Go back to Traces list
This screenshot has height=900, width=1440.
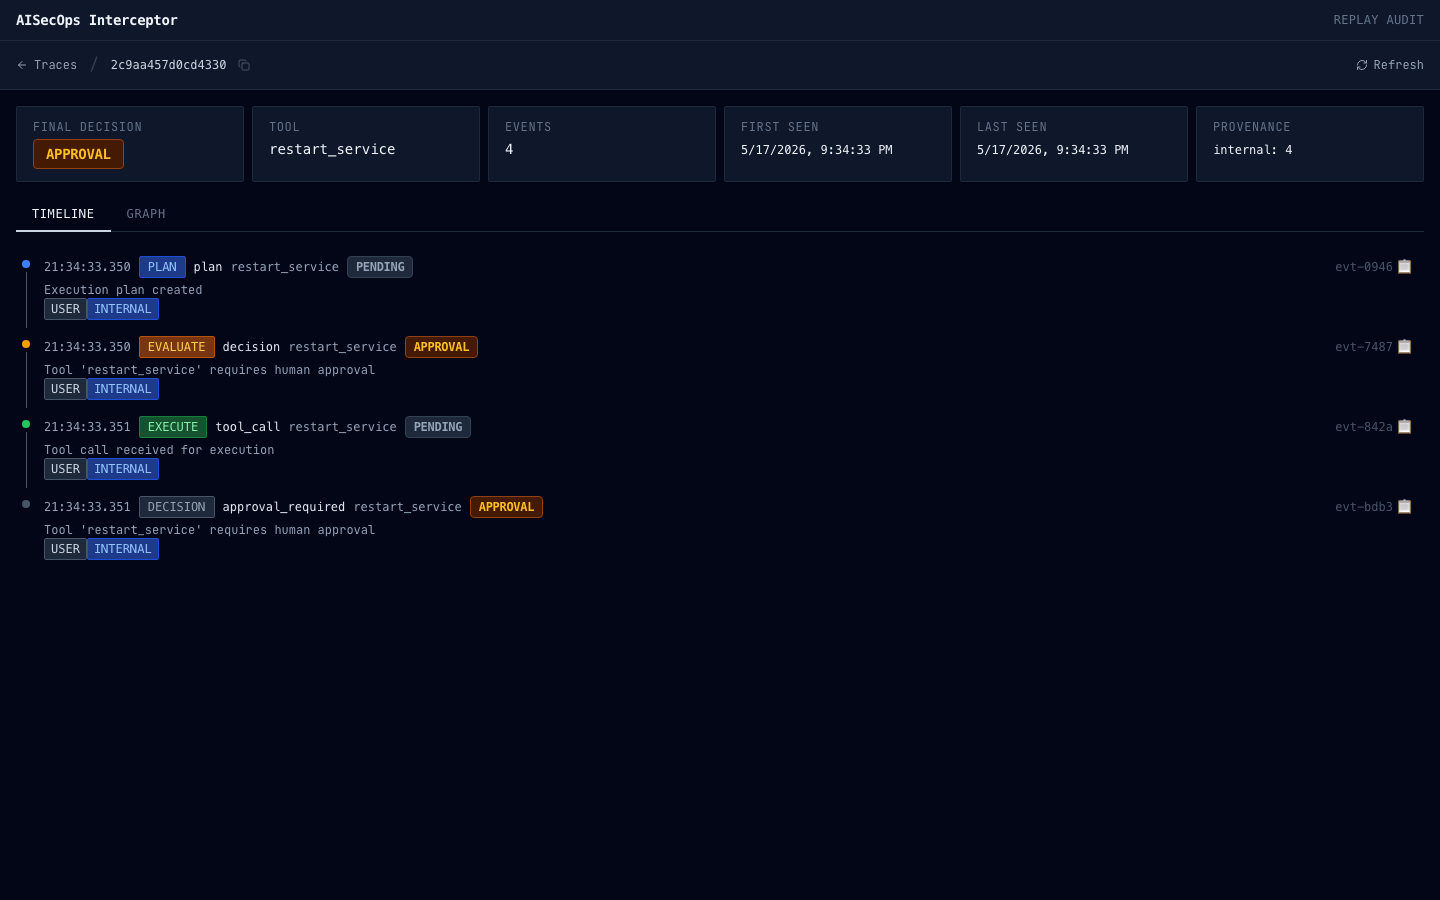[x=47, y=65]
